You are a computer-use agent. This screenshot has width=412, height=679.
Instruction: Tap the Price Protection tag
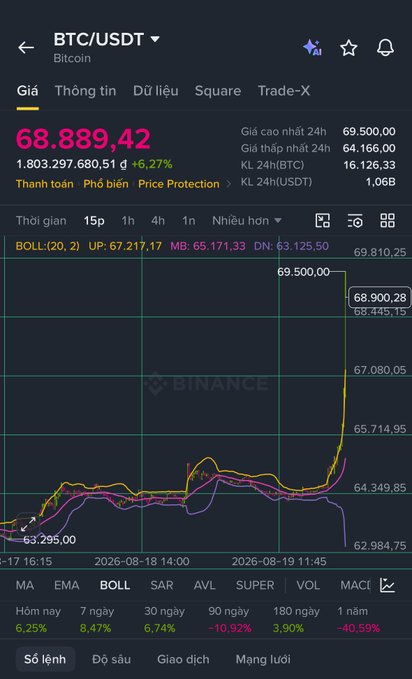pyautogui.click(x=179, y=184)
